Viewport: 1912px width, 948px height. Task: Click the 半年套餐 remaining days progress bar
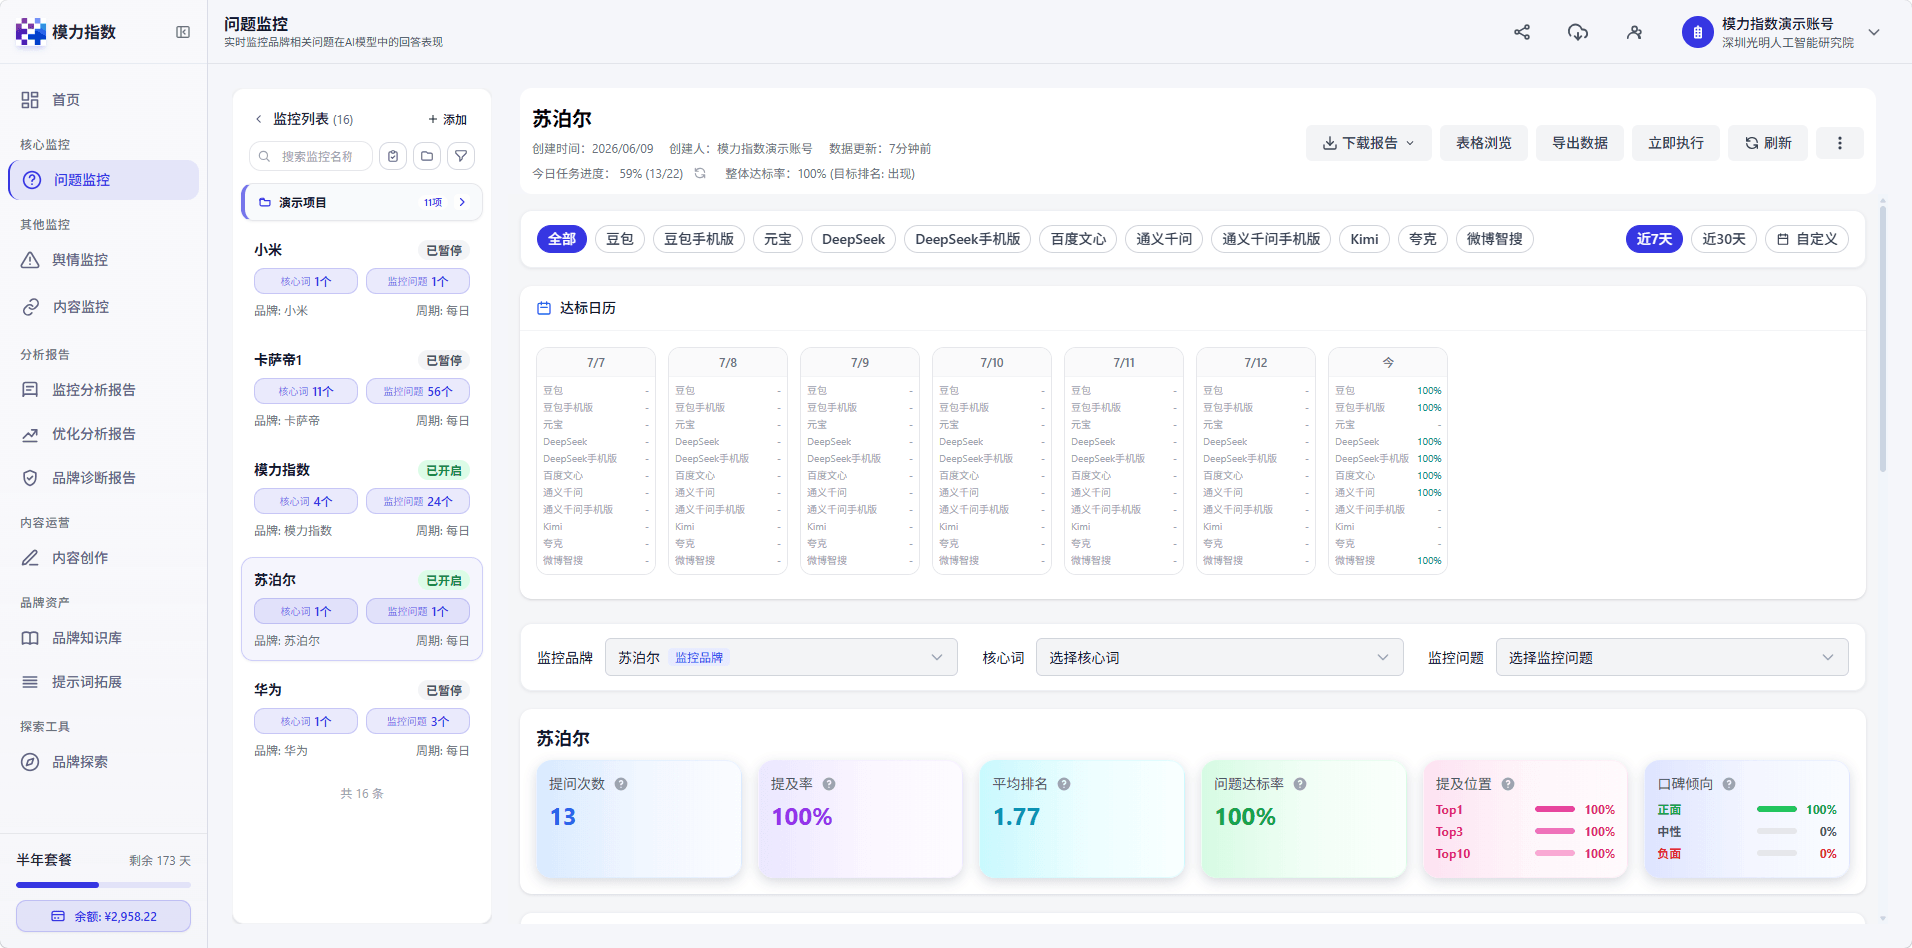tap(103, 885)
